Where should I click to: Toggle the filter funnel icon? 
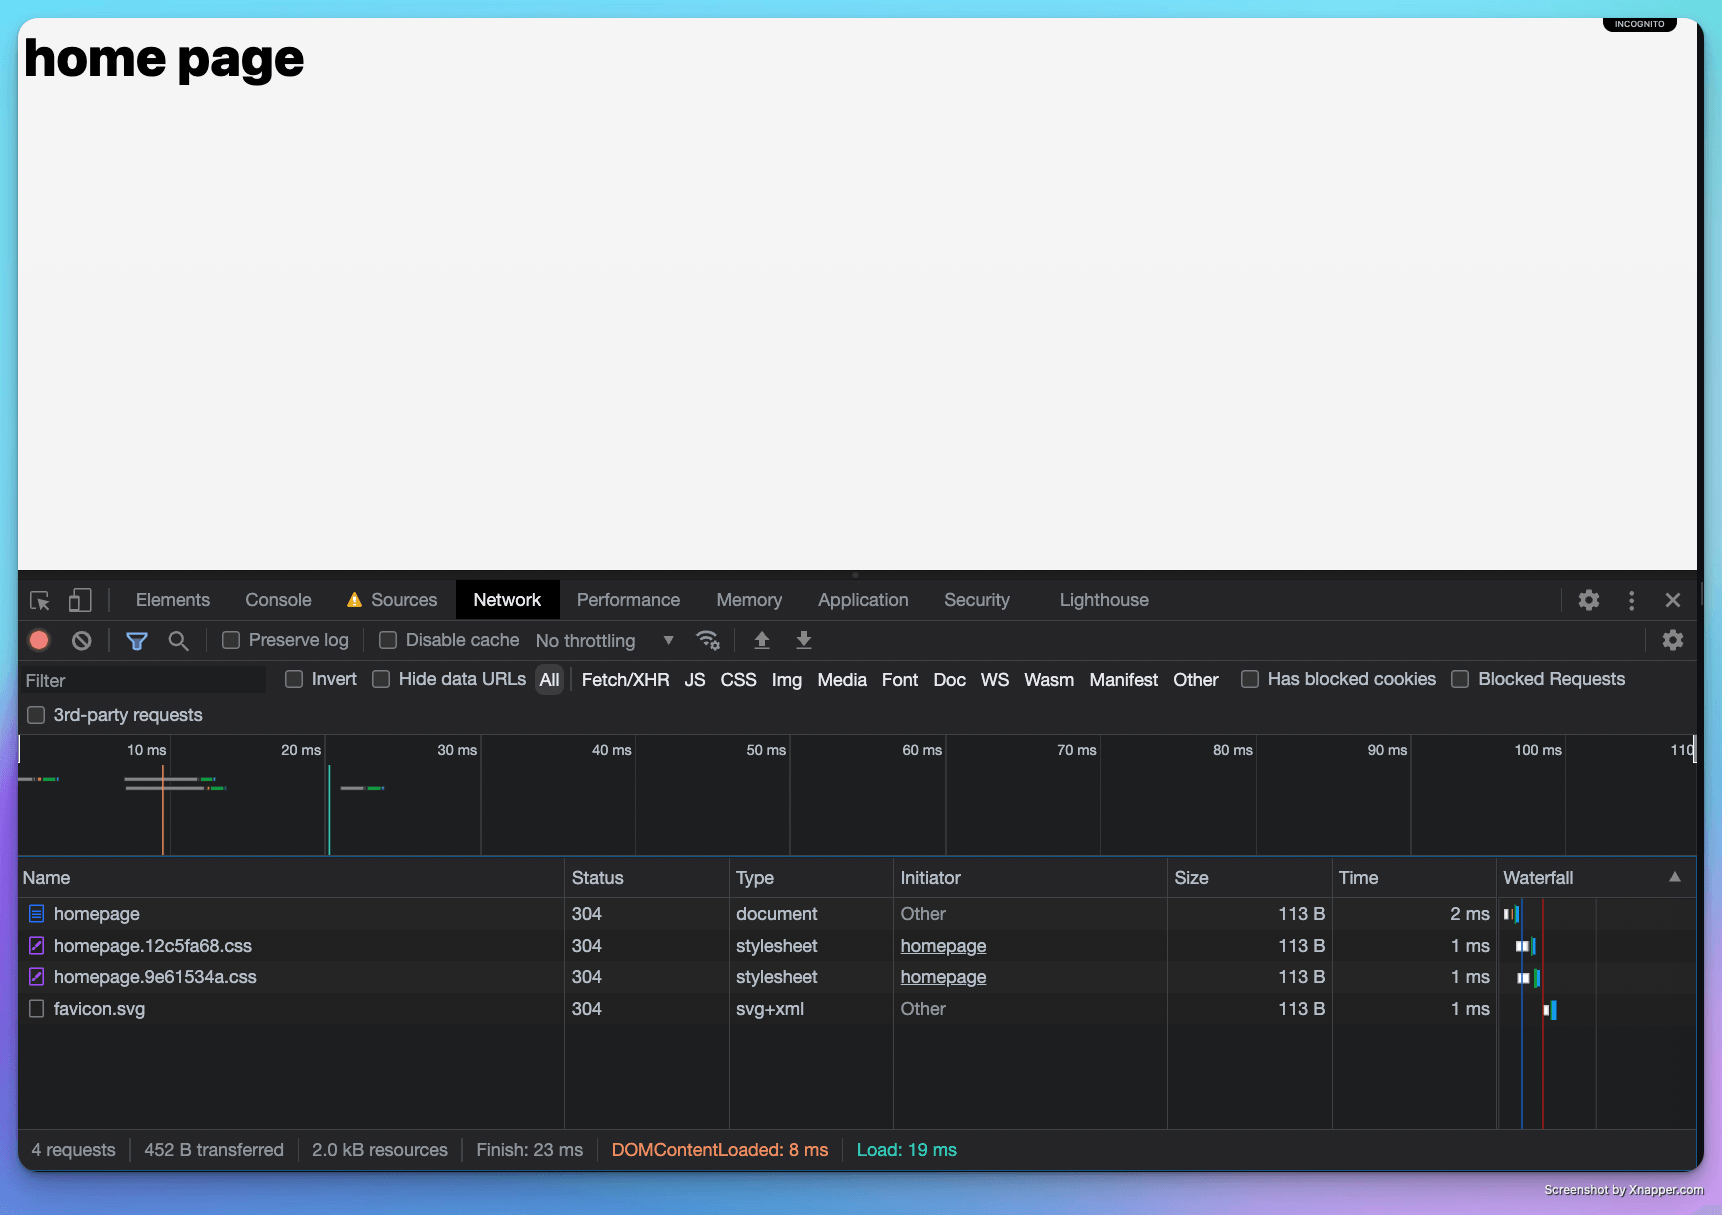pyautogui.click(x=137, y=640)
